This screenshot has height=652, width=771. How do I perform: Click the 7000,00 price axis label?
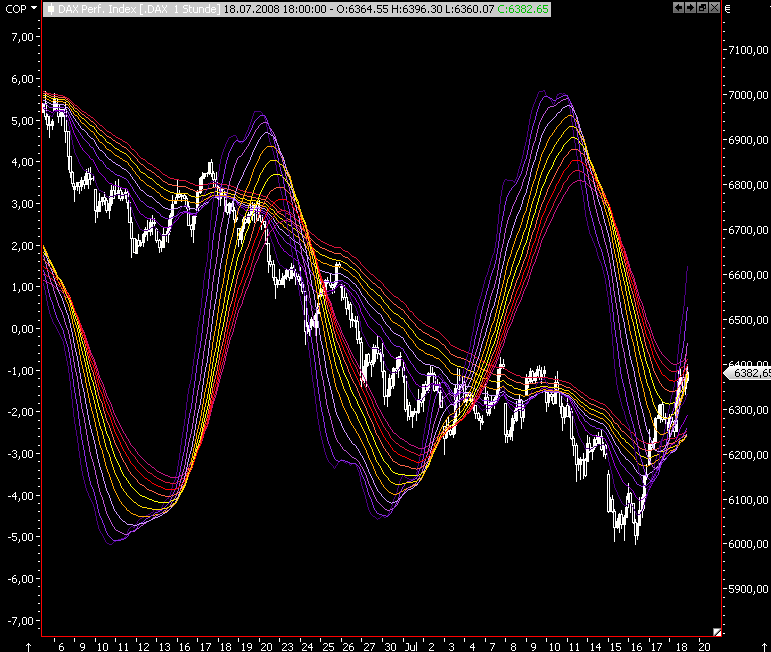coord(748,96)
